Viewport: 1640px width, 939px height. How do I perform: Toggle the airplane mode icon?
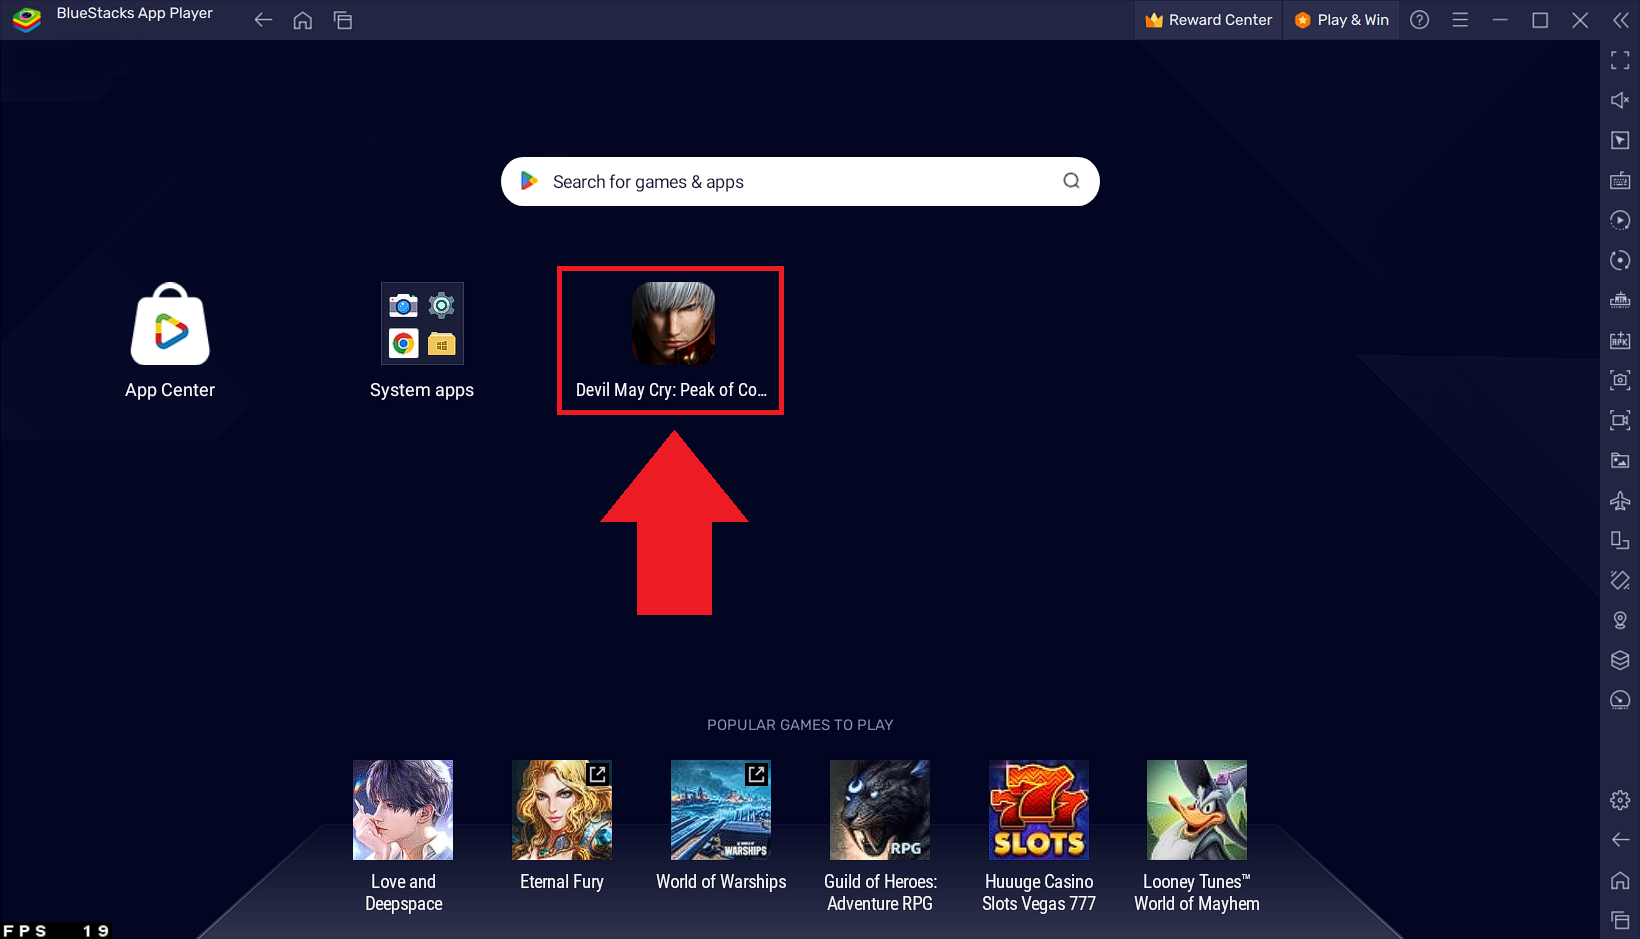tap(1620, 501)
